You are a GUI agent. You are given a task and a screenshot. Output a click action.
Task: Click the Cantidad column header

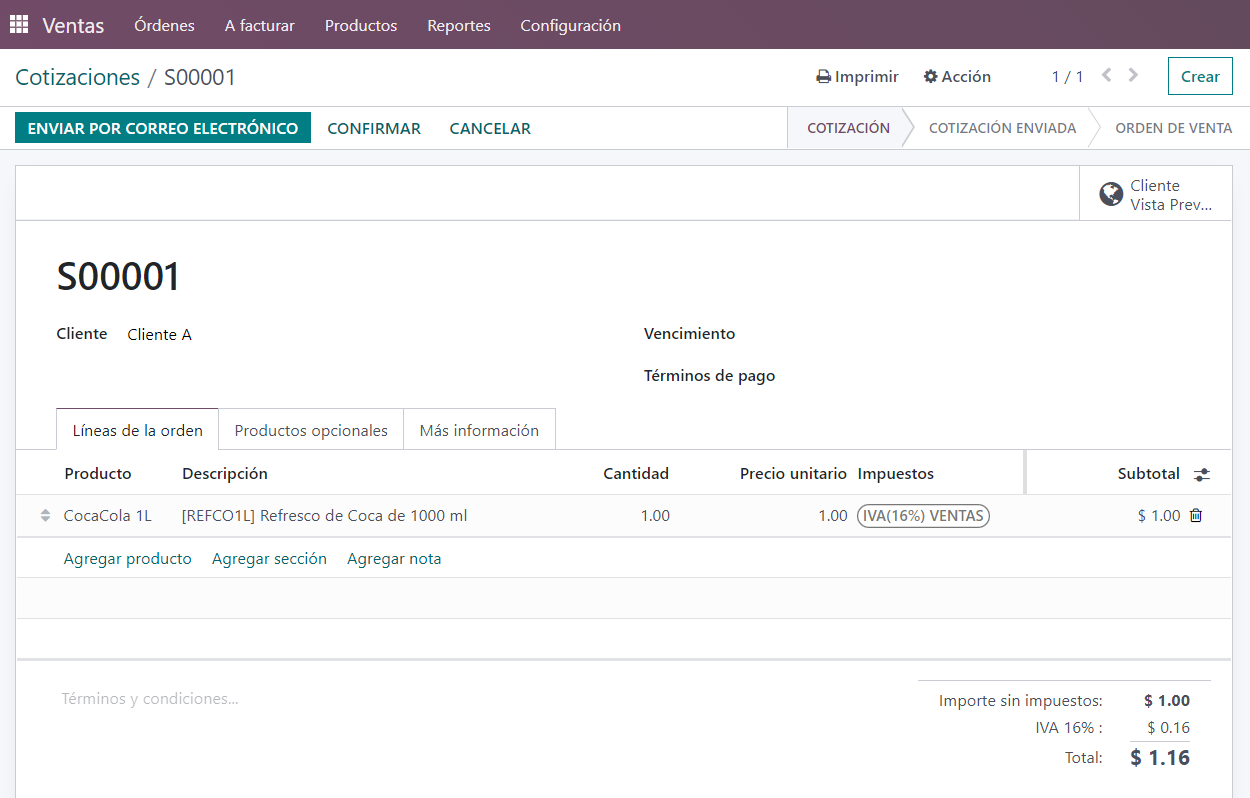(636, 474)
